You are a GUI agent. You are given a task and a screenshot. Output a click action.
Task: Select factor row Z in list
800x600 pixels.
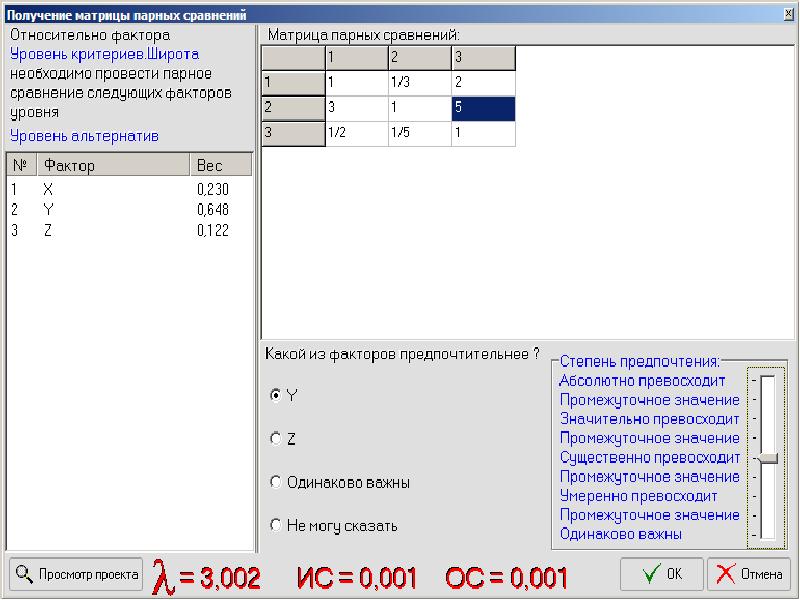click(130, 231)
